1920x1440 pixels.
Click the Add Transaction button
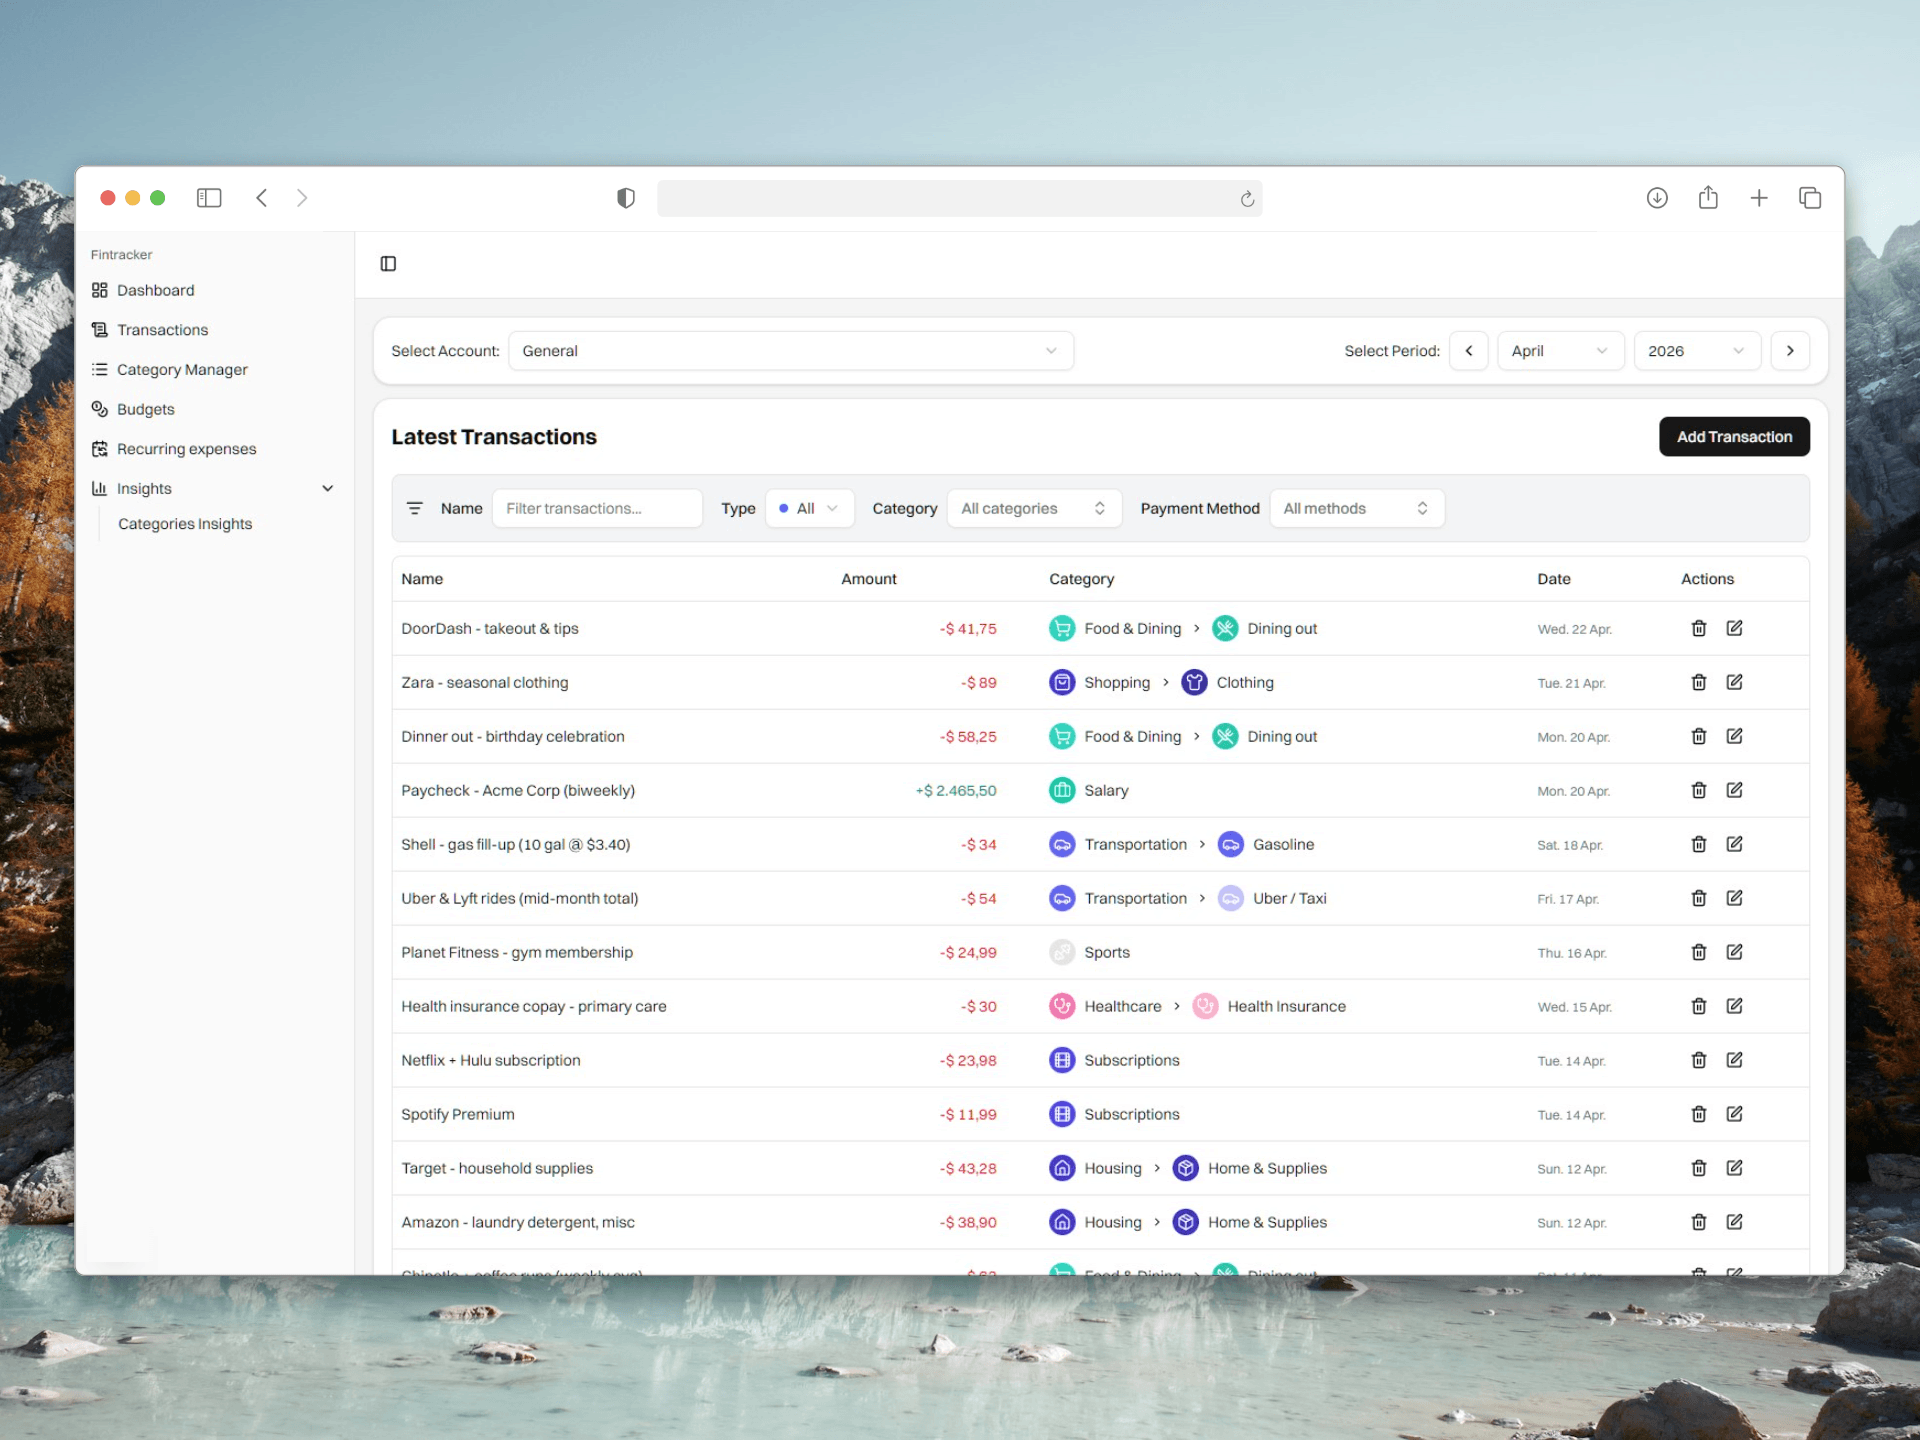tap(1733, 437)
